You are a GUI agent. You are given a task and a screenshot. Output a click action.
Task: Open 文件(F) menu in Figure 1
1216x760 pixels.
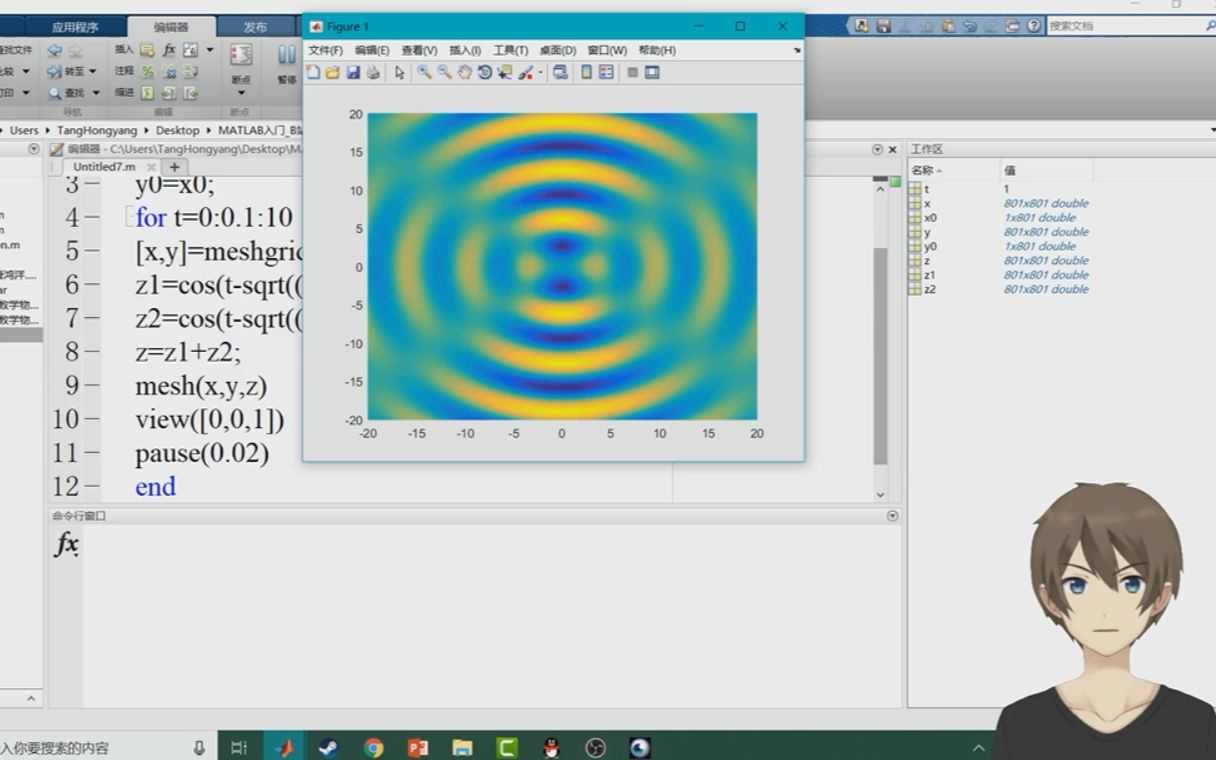pyautogui.click(x=325, y=50)
